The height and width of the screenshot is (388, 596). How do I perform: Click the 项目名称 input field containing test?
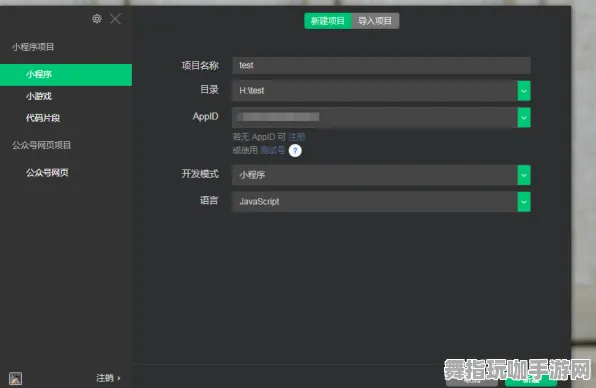[381, 65]
